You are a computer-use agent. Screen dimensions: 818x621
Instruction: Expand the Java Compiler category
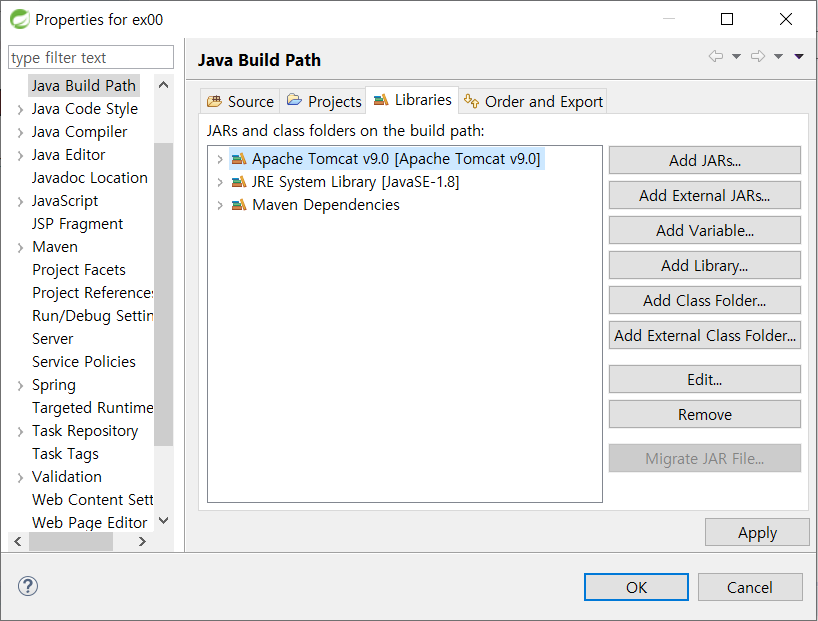coord(20,133)
